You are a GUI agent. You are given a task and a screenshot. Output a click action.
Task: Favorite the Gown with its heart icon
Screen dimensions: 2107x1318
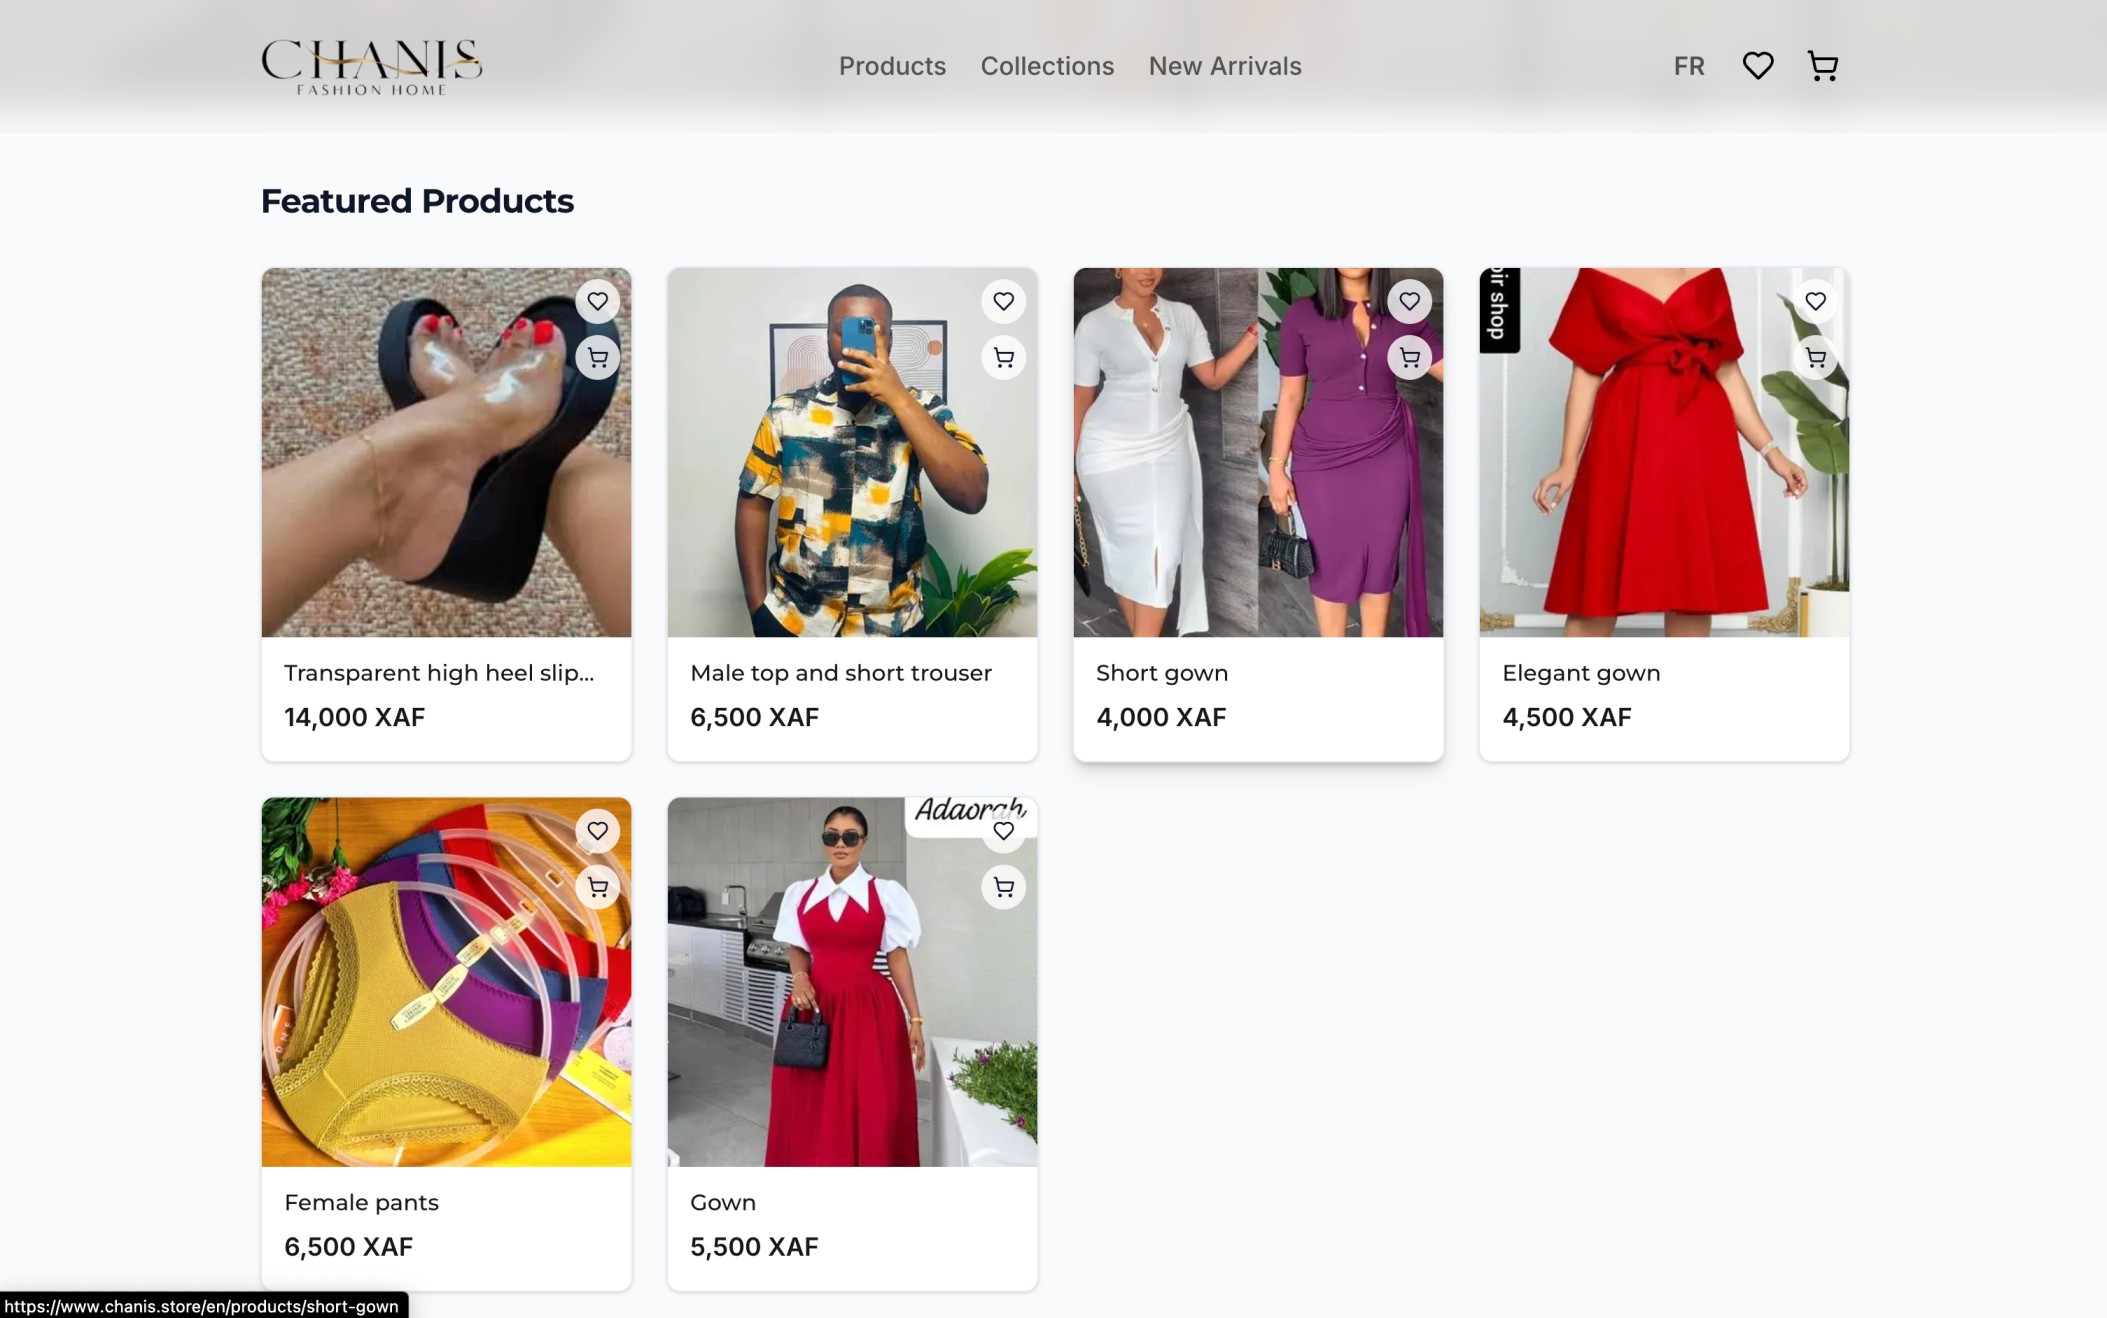pos(1003,830)
